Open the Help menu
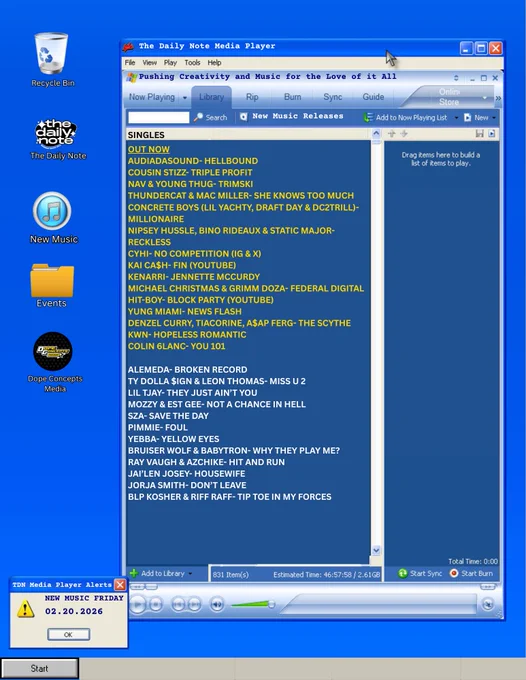The height and width of the screenshot is (680, 526). 214,62
